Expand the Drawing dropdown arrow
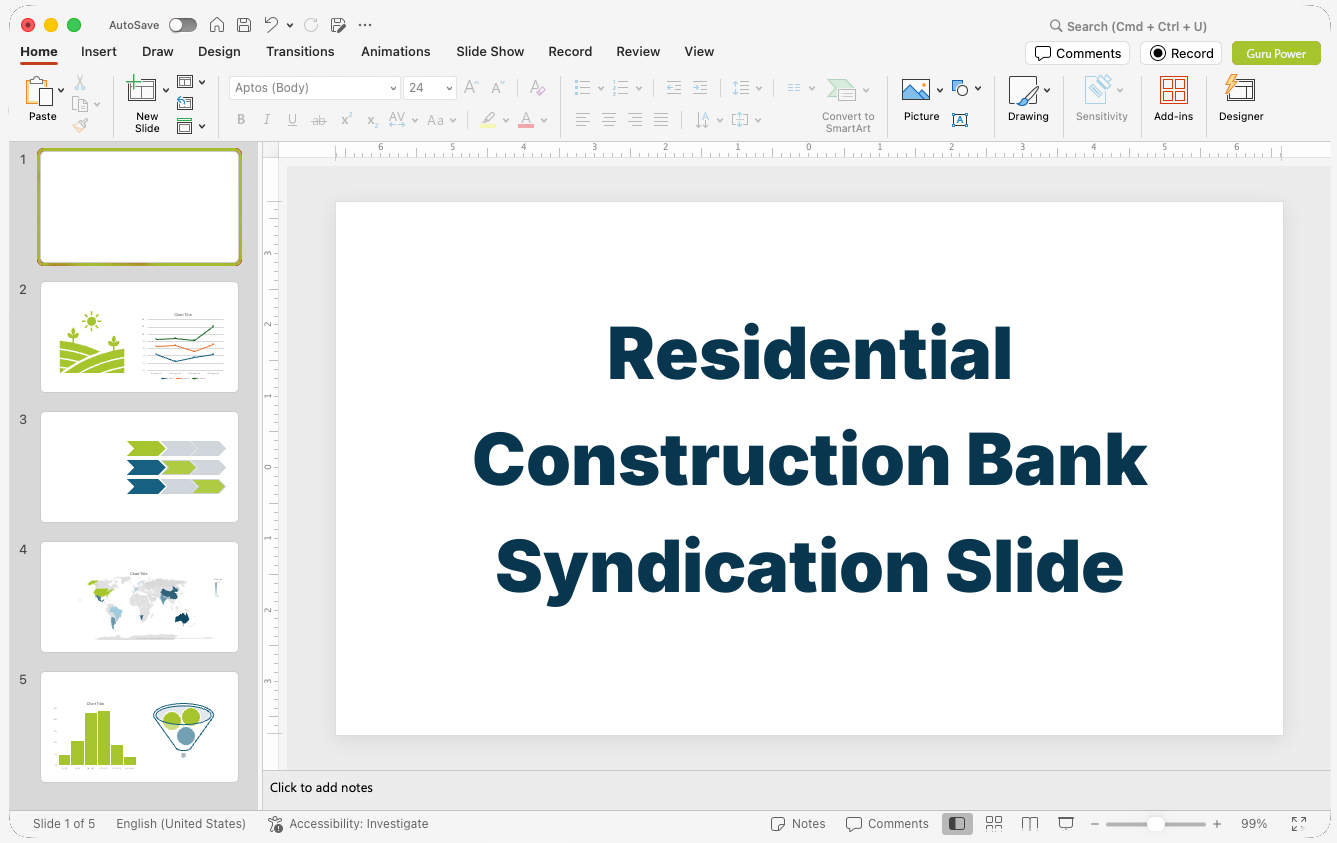Image resolution: width=1337 pixels, height=843 pixels. pos(1047,91)
